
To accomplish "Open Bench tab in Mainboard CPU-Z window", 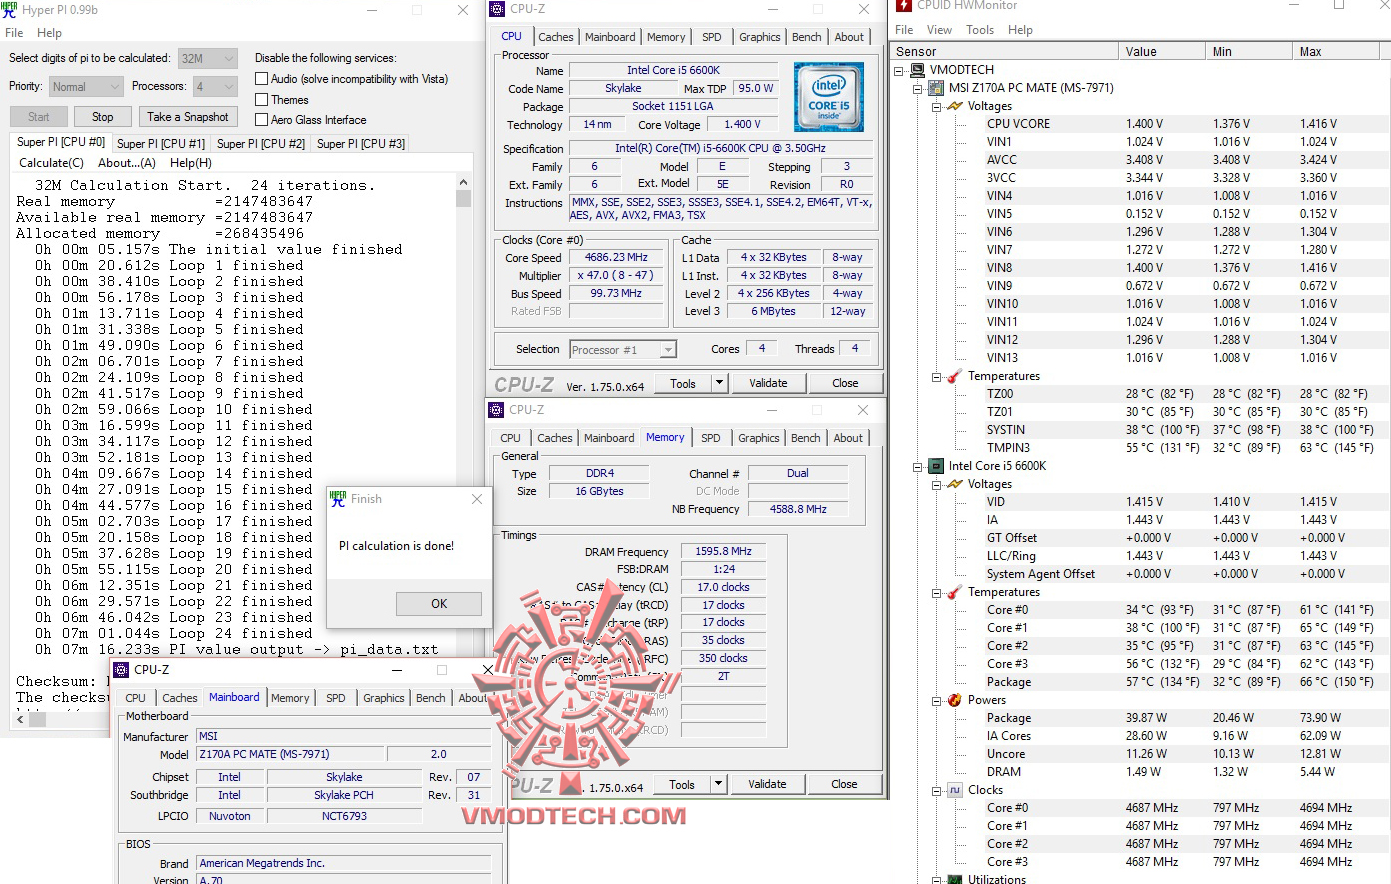I will coord(431,698).
